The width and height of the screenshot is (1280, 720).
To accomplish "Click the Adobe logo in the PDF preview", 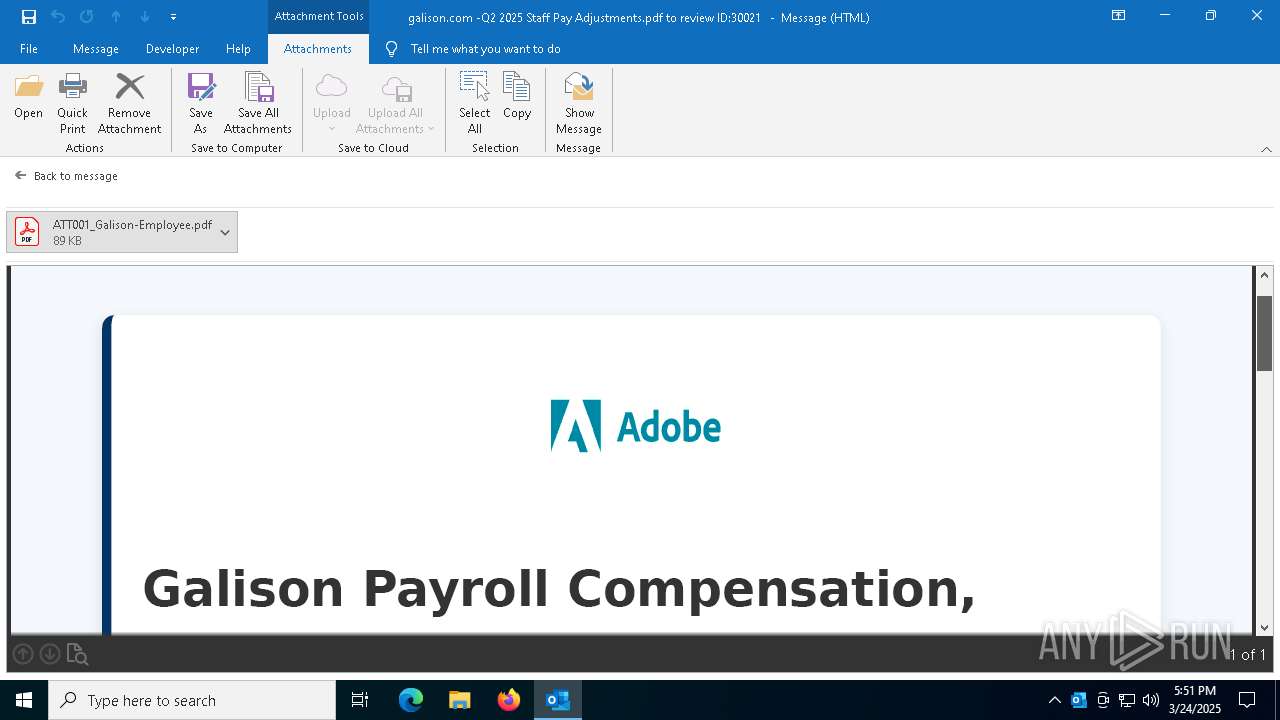I will coord(636,427).
